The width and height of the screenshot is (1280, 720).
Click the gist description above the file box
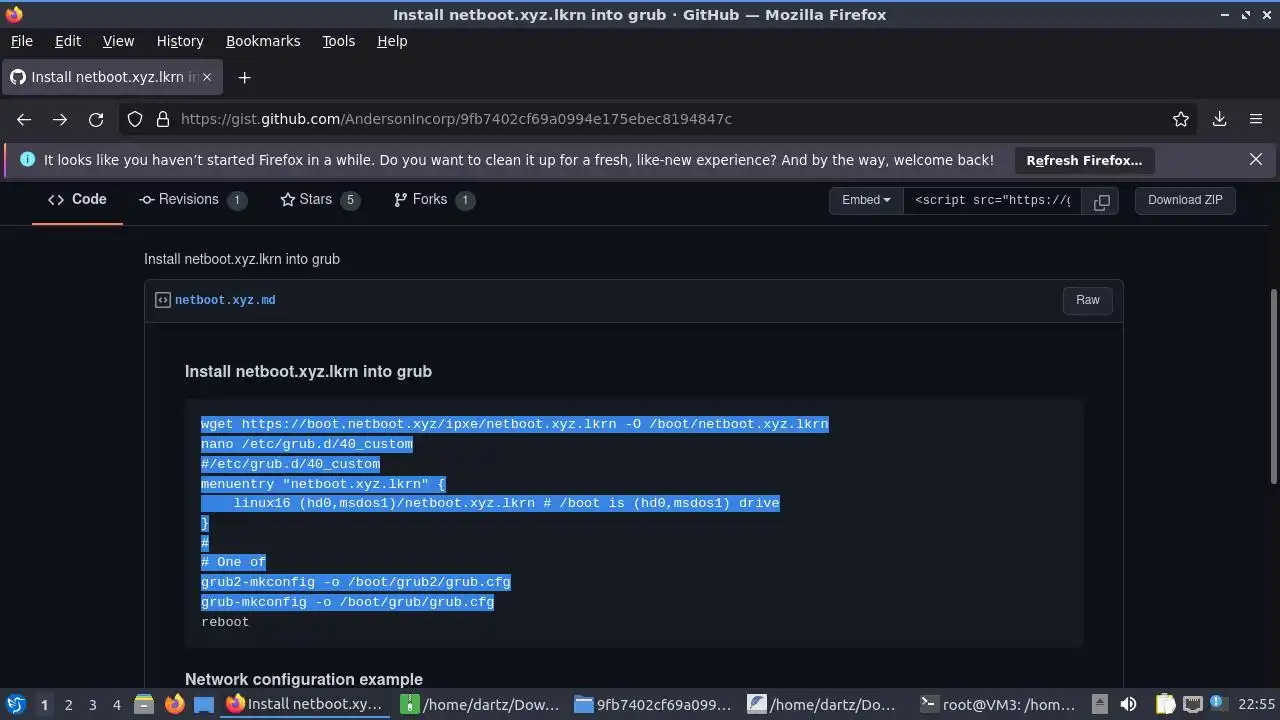pos(242,259)
